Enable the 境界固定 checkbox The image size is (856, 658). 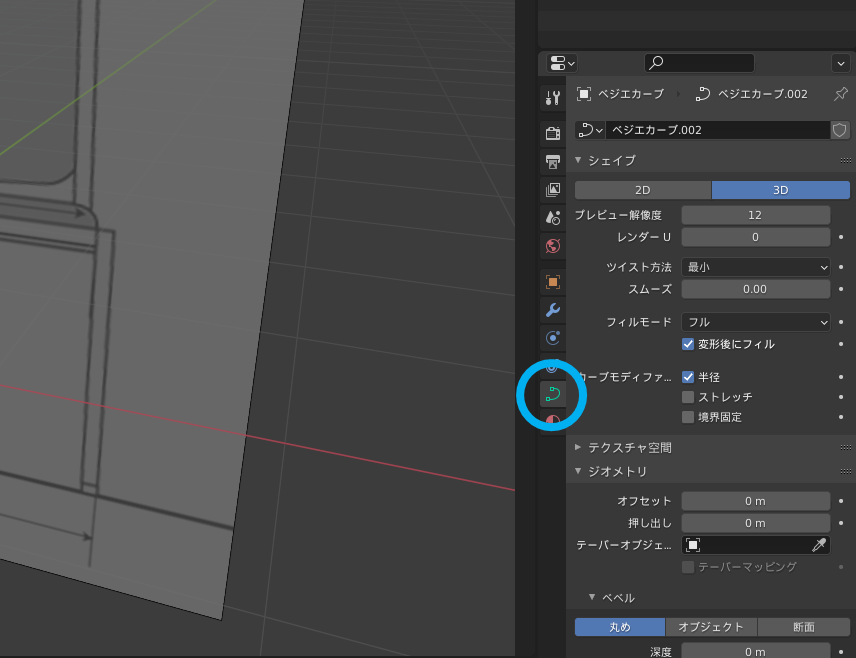688,417
